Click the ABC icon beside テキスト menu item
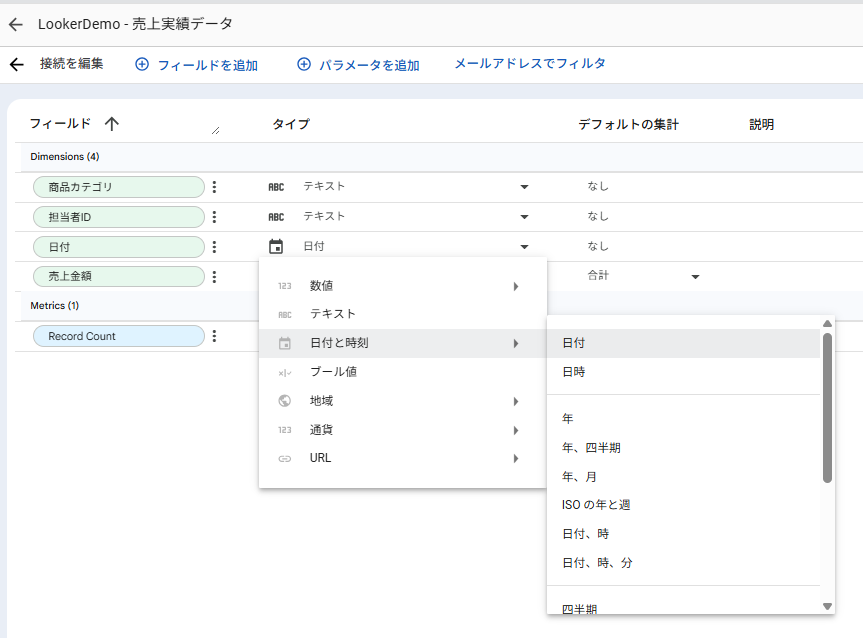 (285, 315)
